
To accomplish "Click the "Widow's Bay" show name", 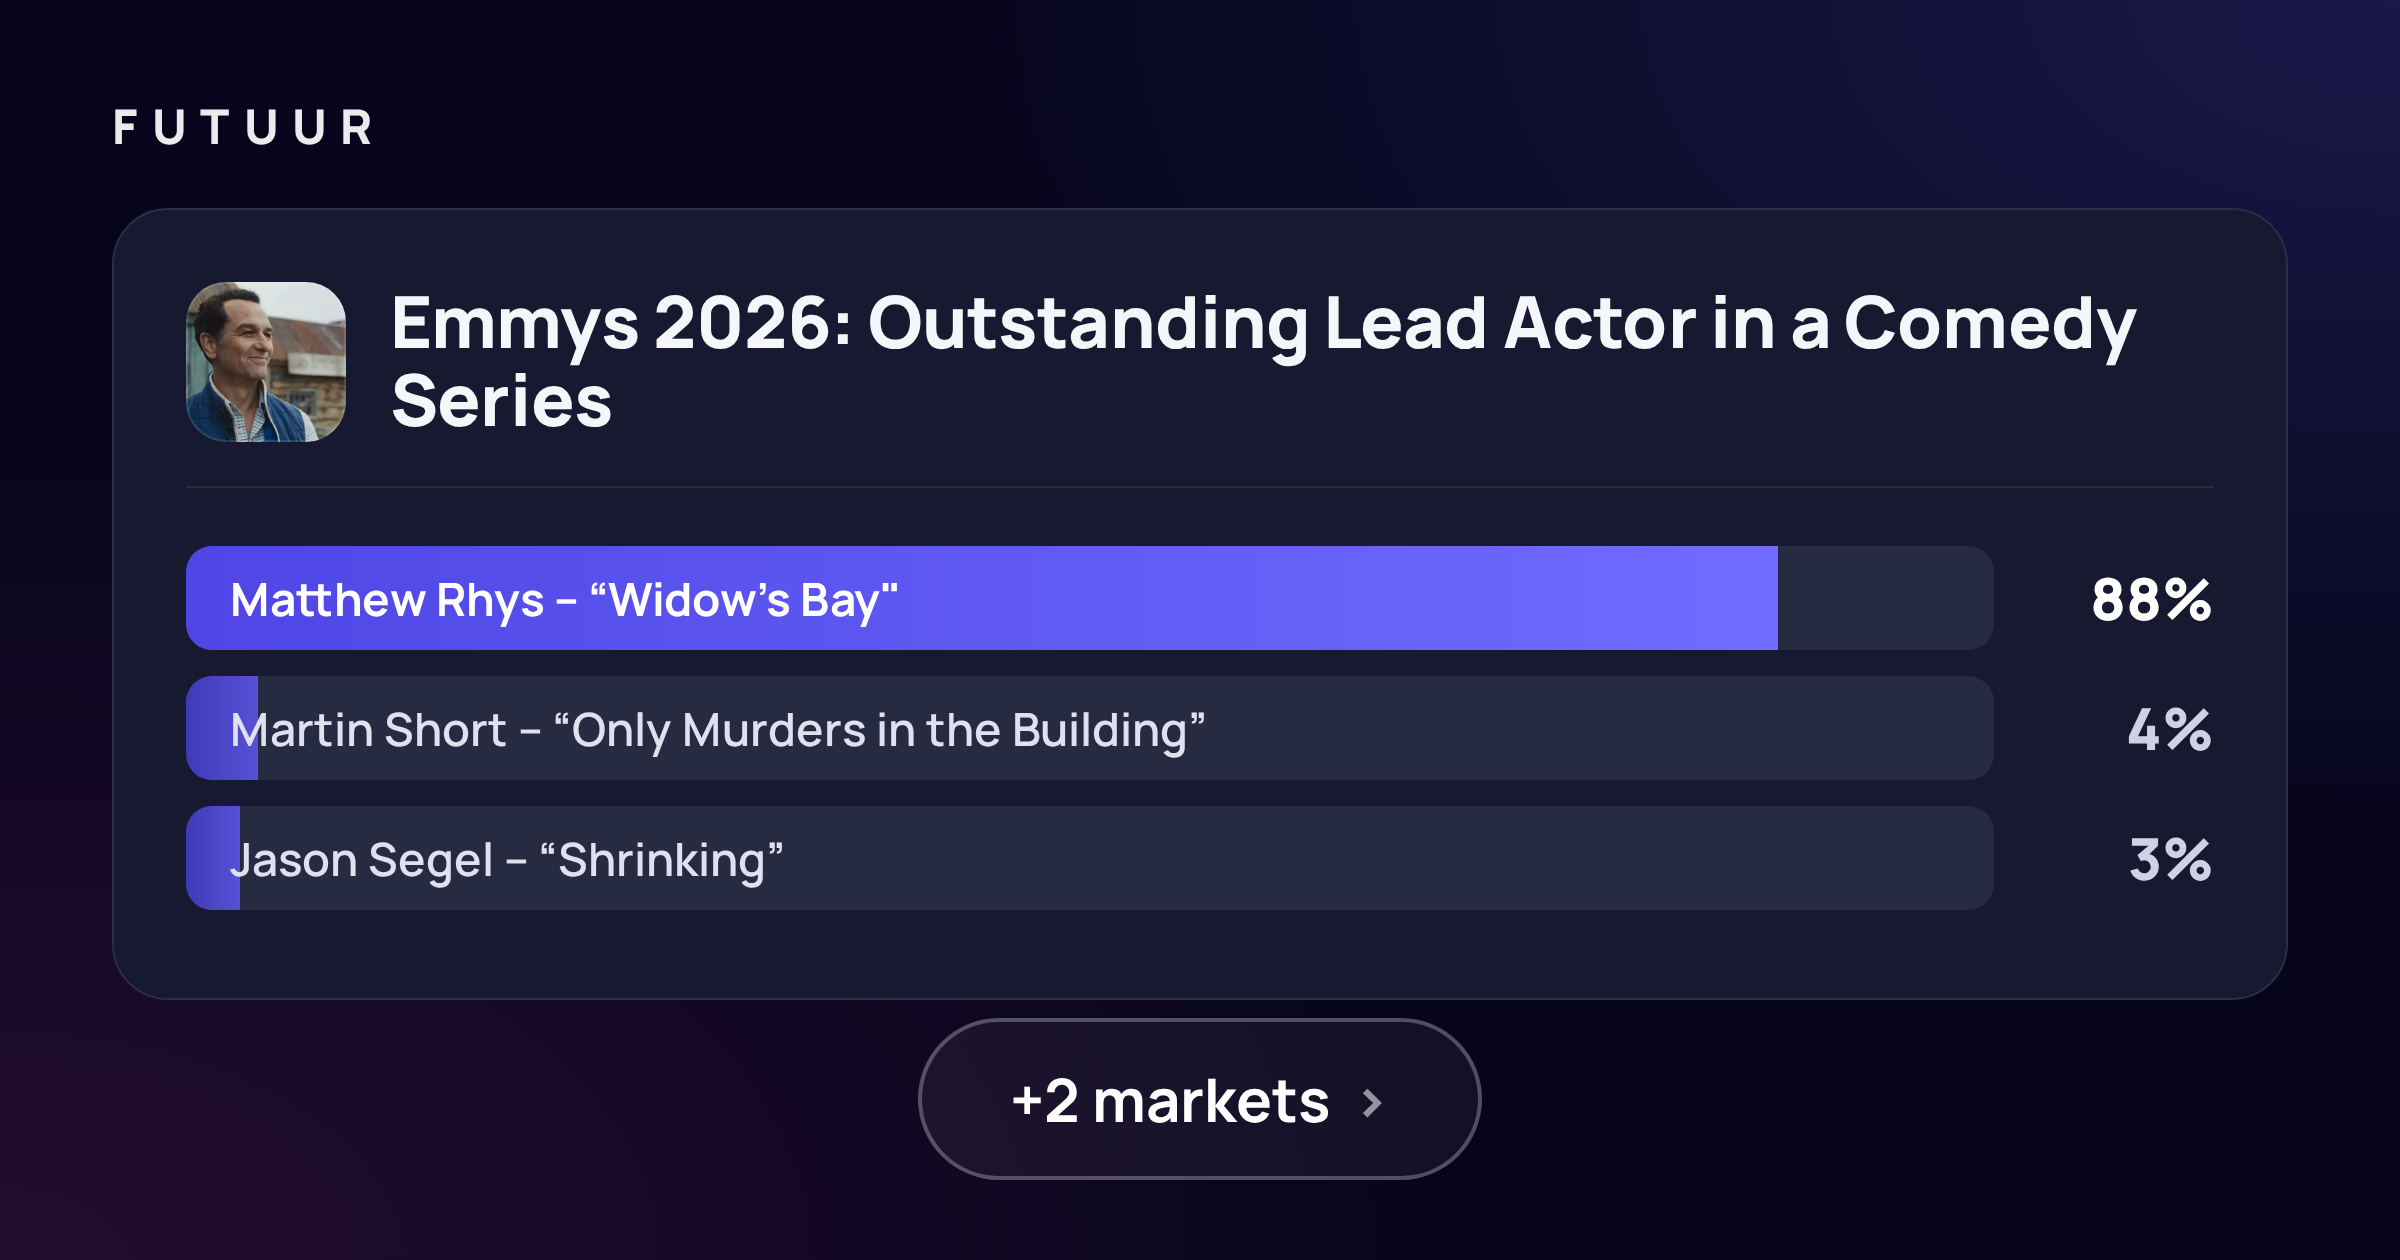I will [x=744, y=600].
